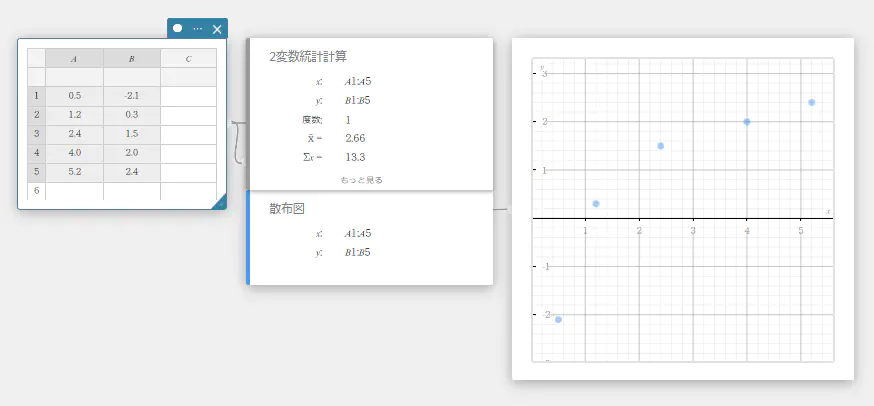874x406 pixels.
Task: Click the cell containing -2.1
Action: coord(131,96)
